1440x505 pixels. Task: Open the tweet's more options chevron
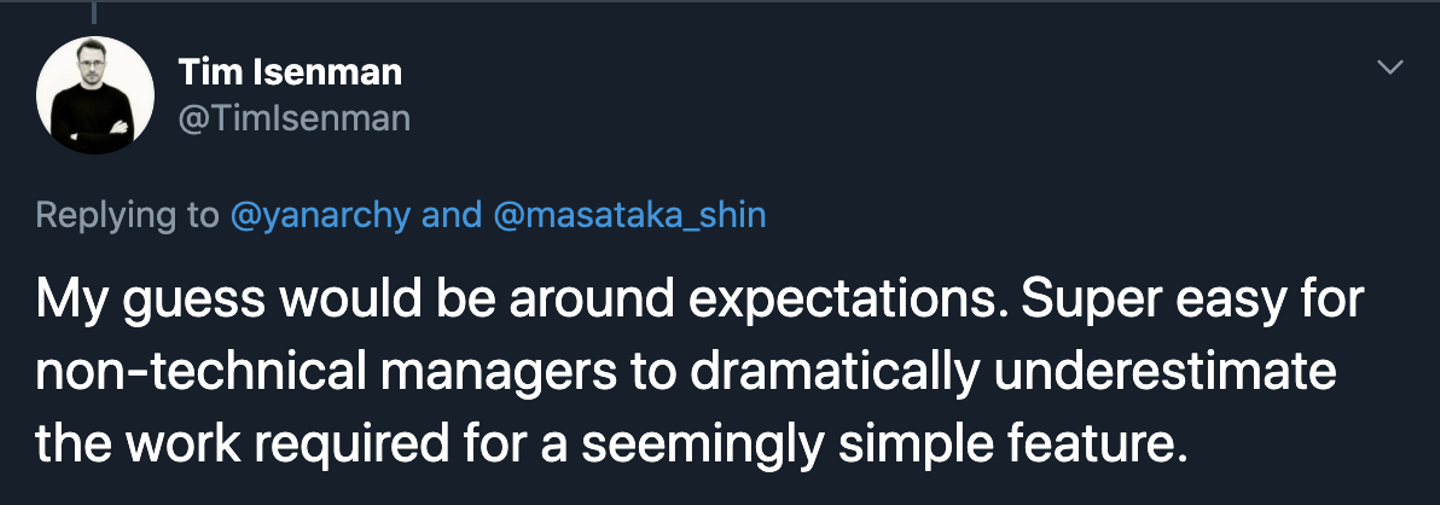1390,68
